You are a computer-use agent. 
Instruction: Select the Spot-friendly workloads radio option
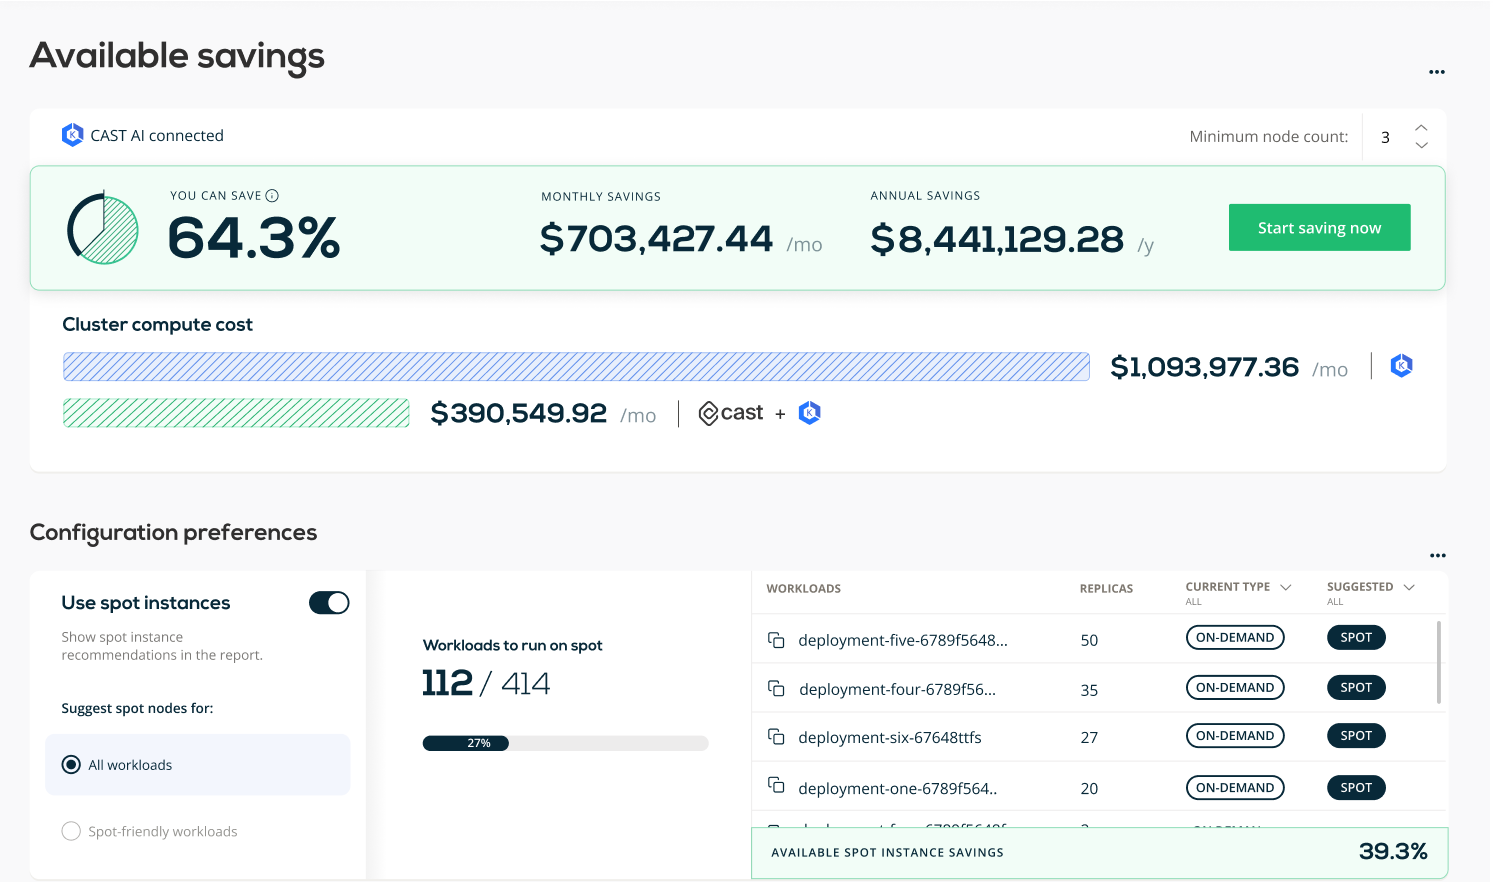coord(71,831)
